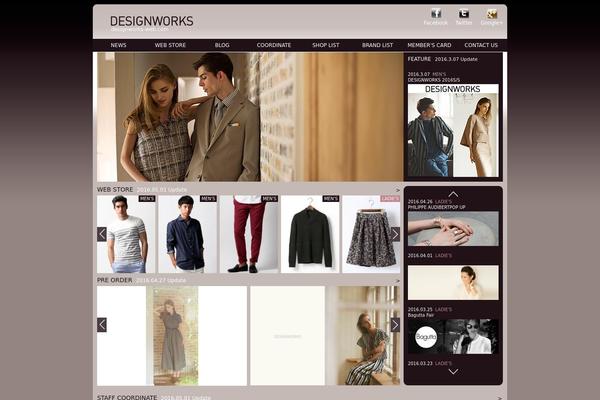
Task: Click the LADIE'S tag on the skirt
Action: coord(390,199)
